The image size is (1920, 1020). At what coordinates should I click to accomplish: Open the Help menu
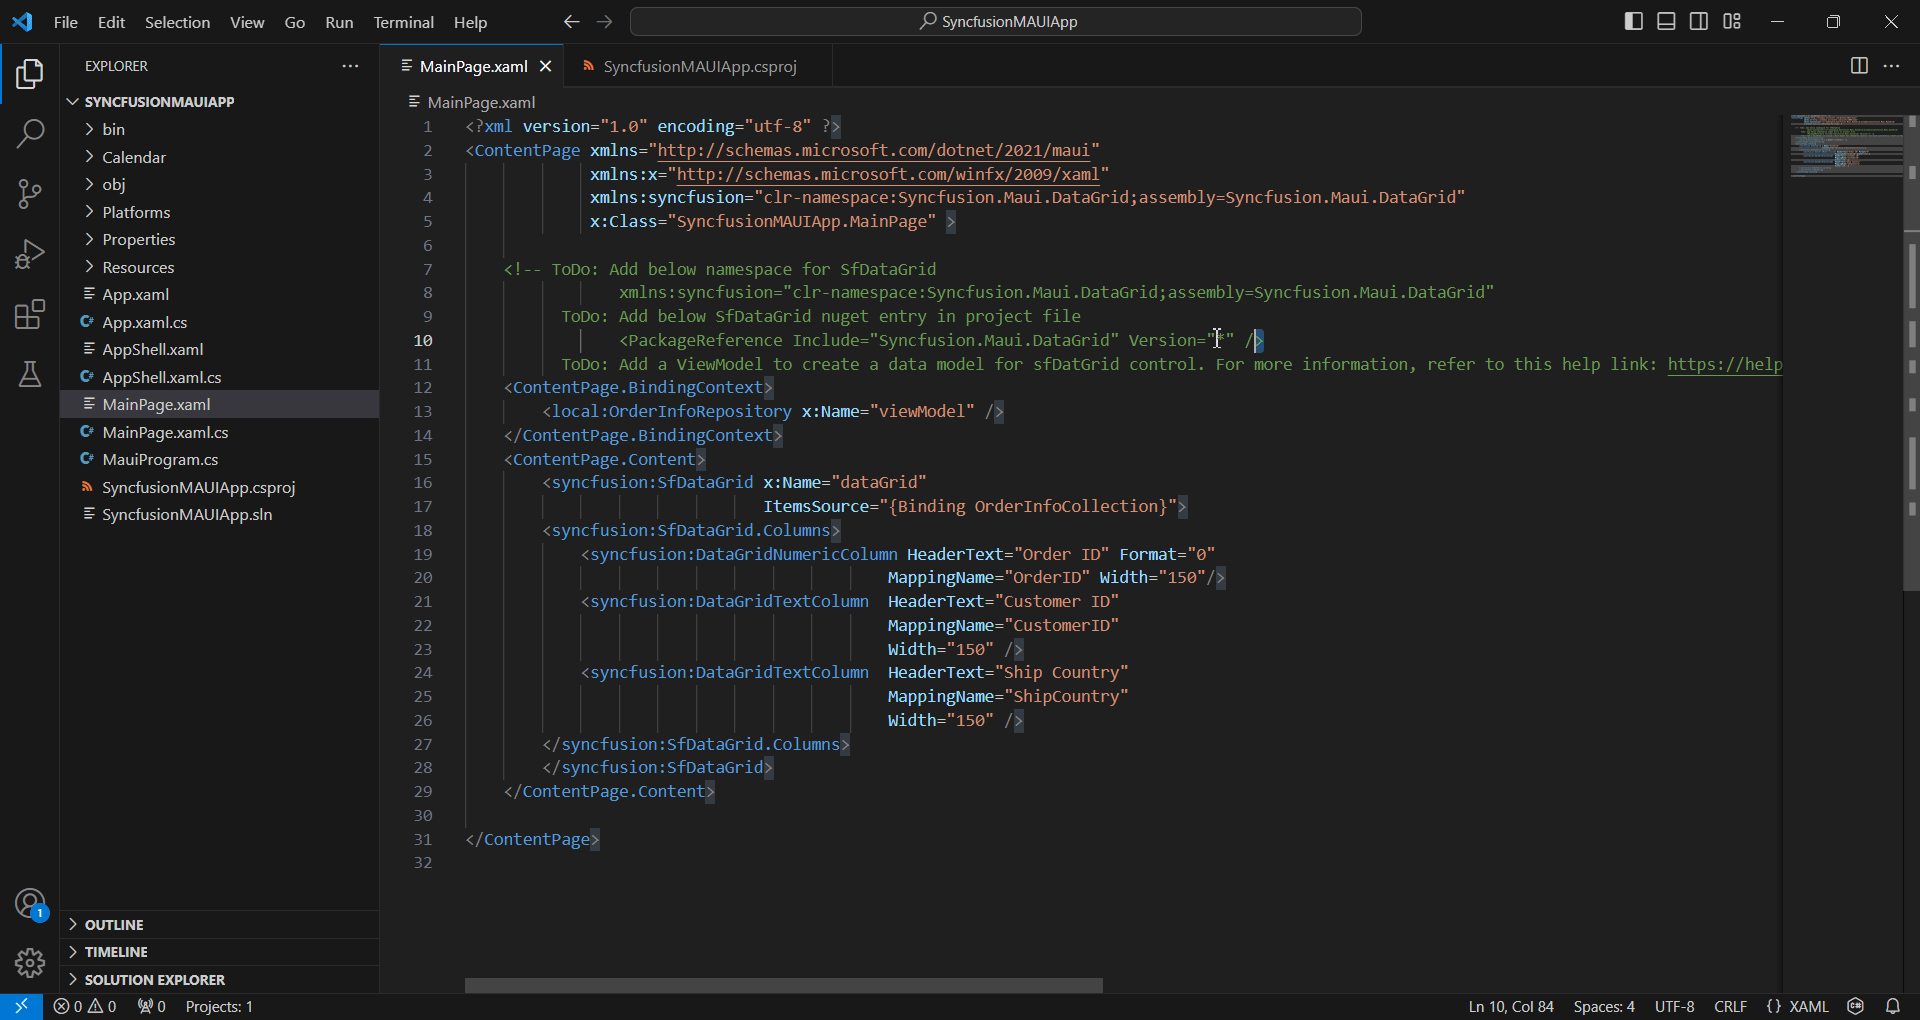(x=470, y=22)
